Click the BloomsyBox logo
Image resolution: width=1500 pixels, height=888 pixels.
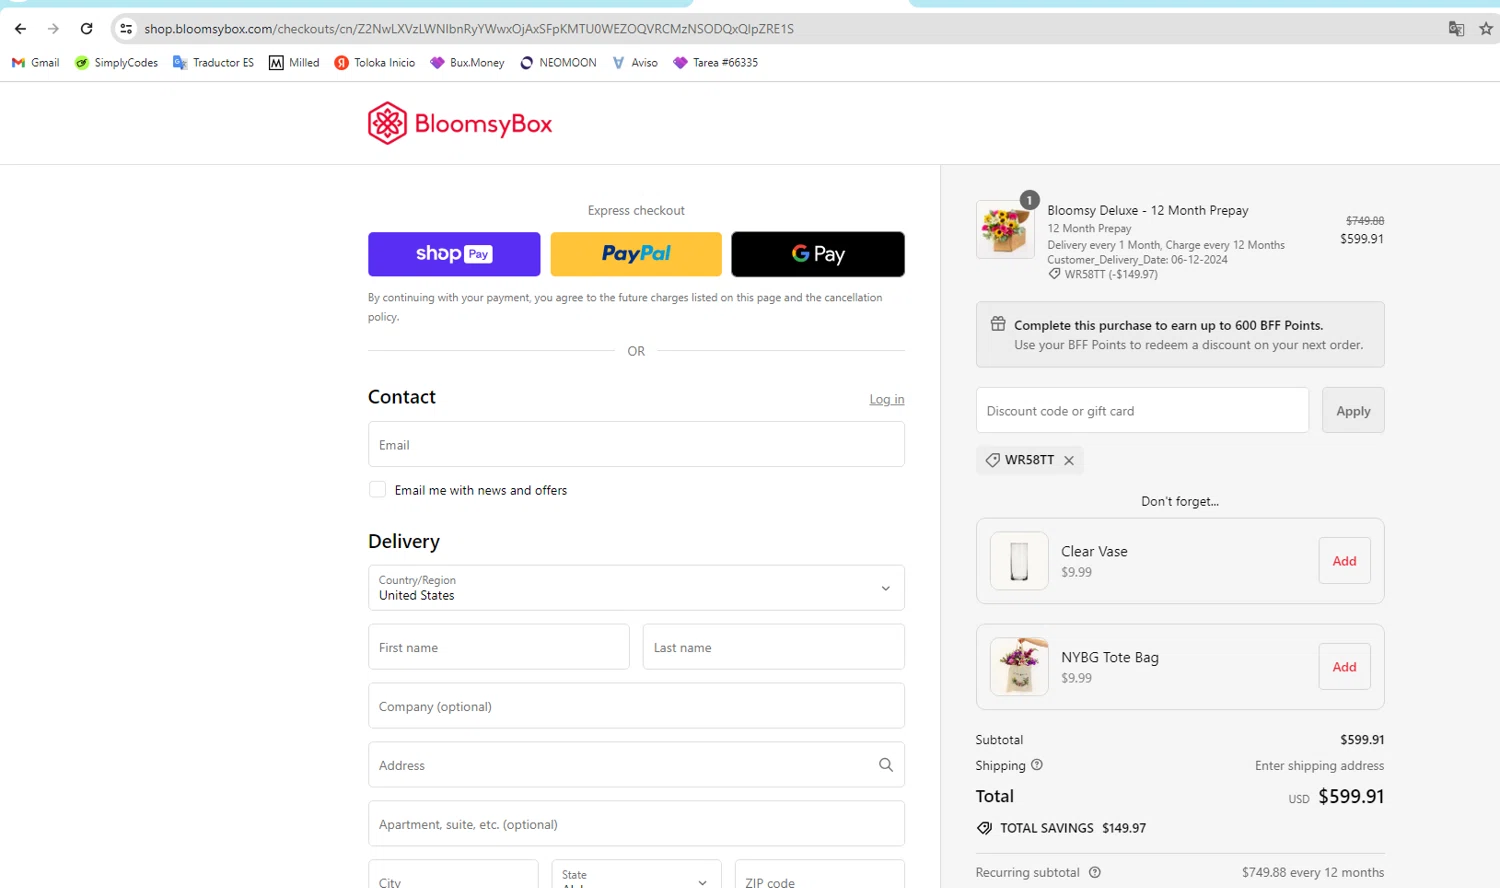tap(460, 123)
